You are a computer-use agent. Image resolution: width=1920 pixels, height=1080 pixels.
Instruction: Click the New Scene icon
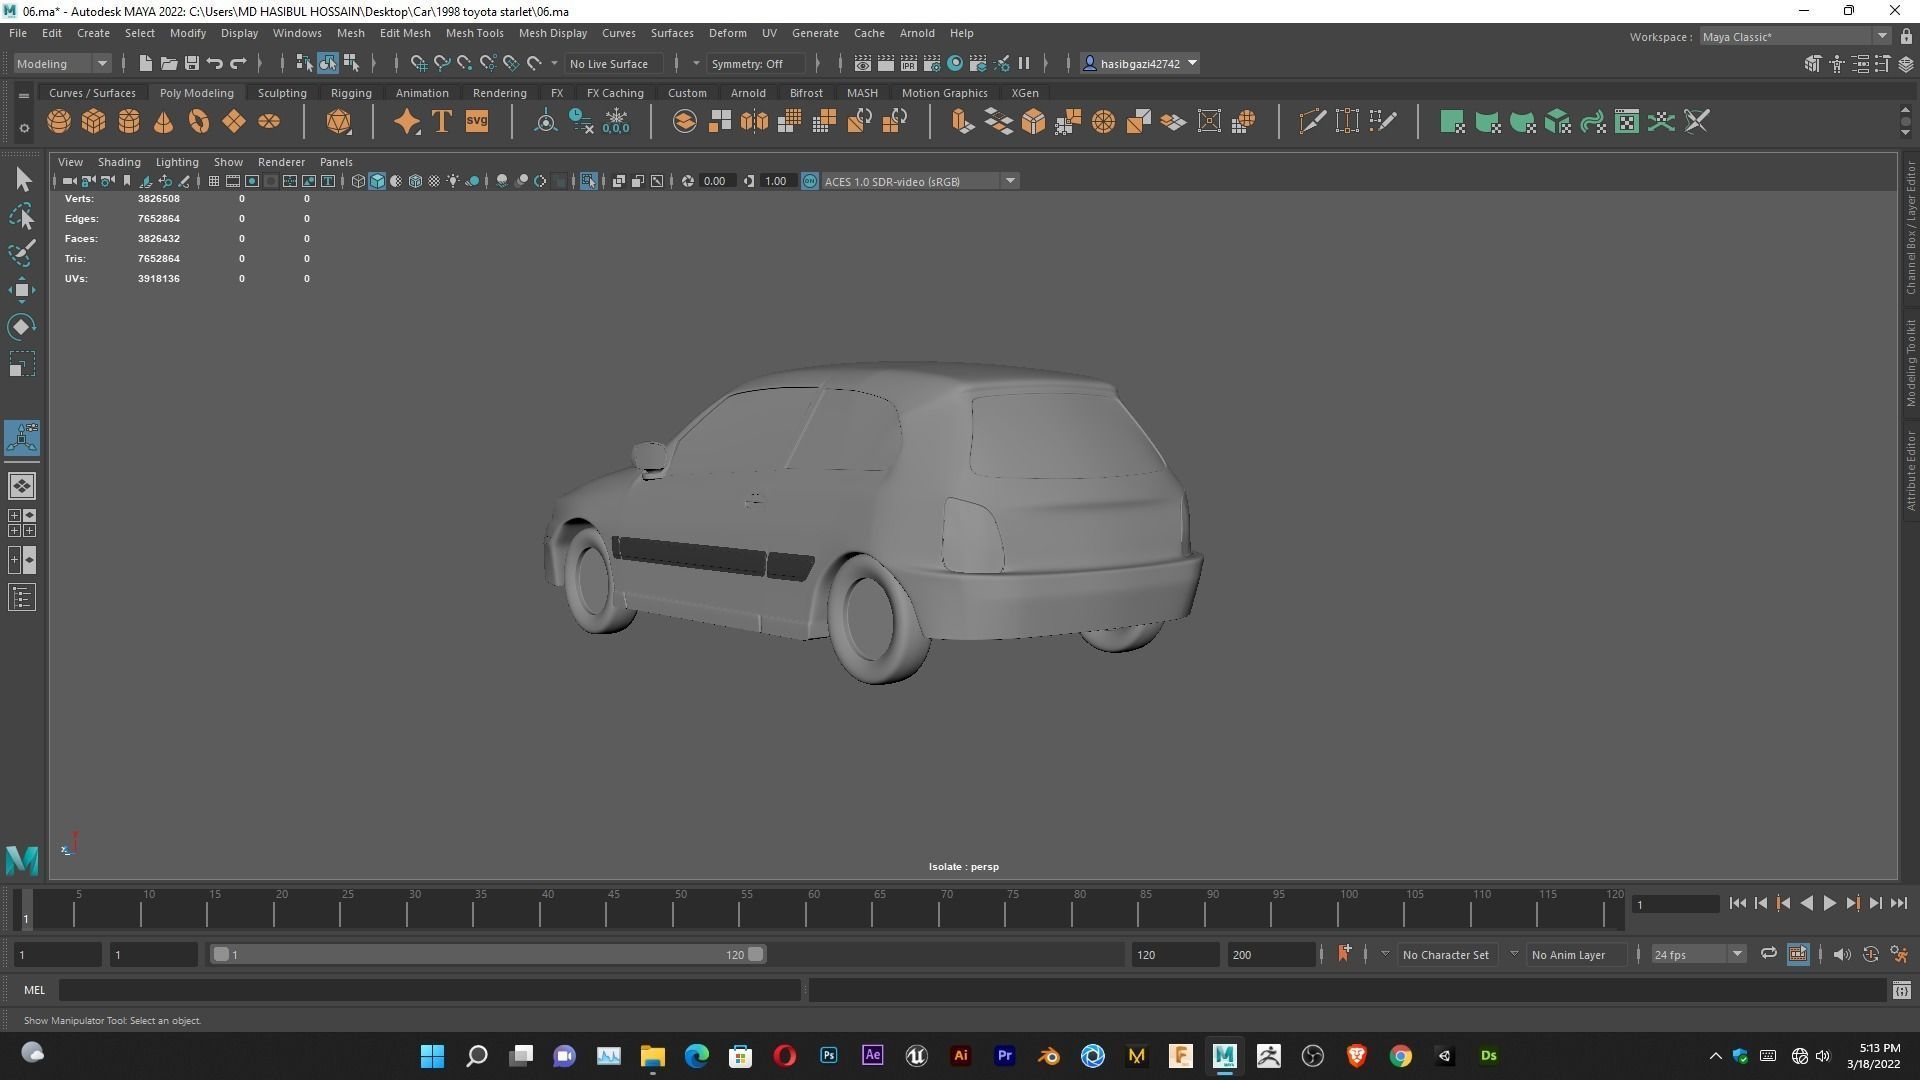145,63
